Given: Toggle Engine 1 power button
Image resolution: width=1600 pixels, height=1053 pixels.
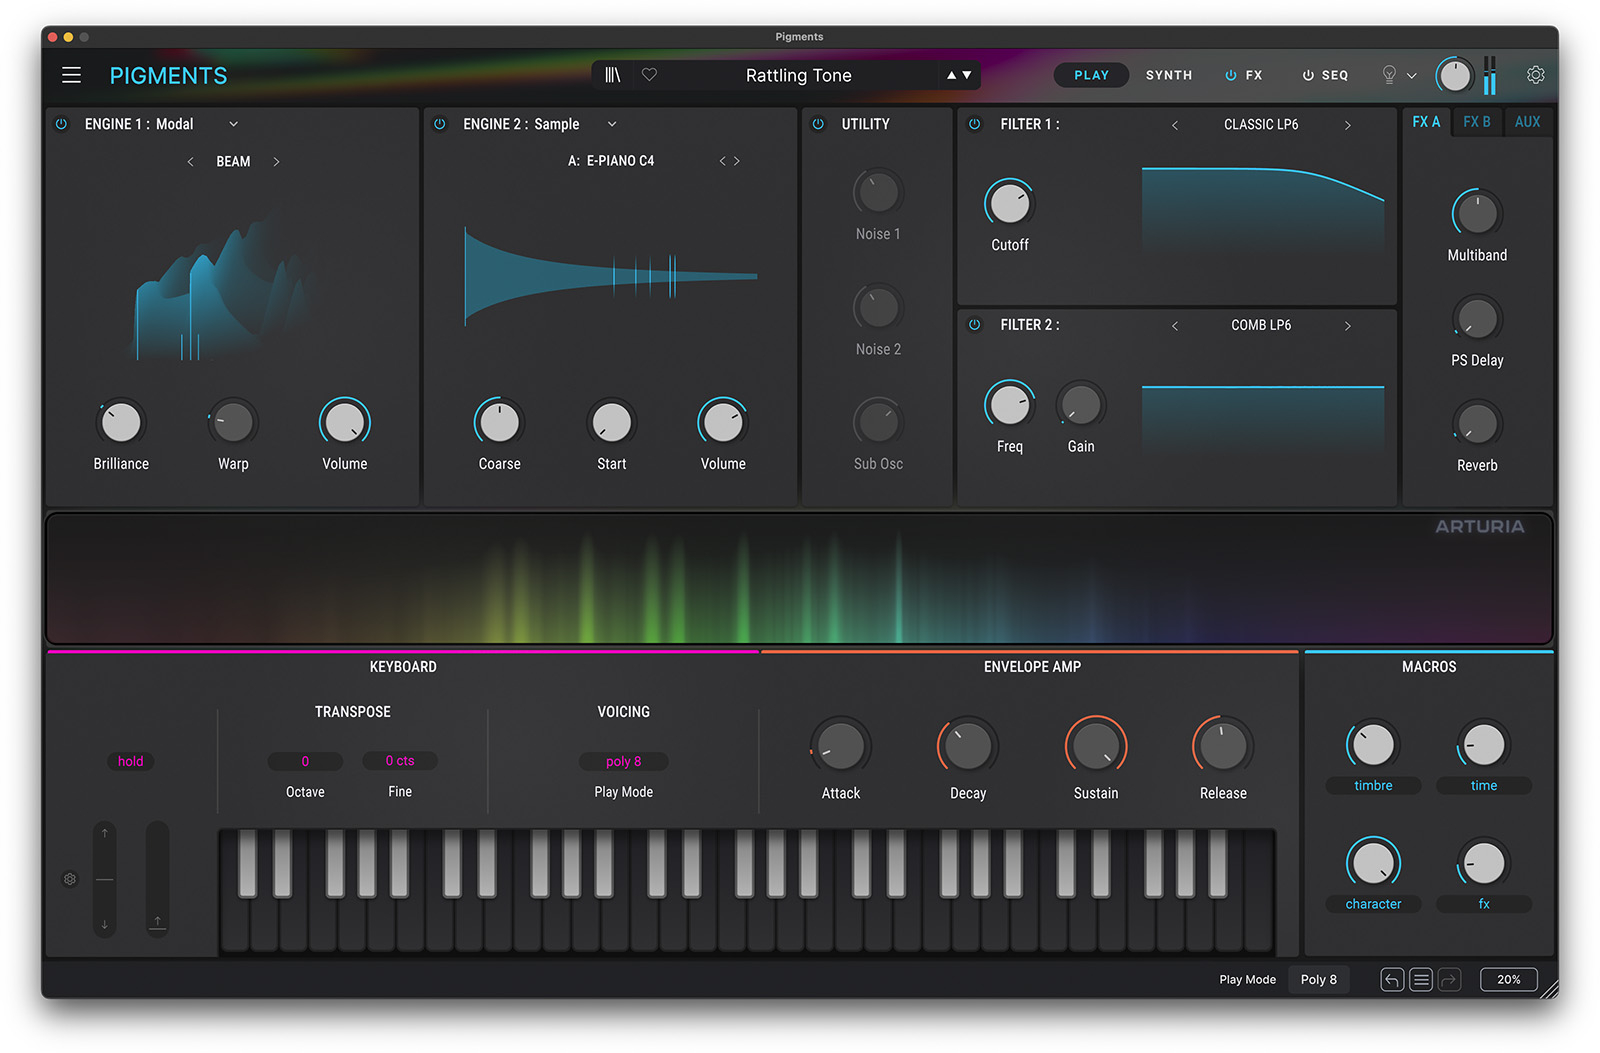Looking at the screenshot, I should click(61, 124).
